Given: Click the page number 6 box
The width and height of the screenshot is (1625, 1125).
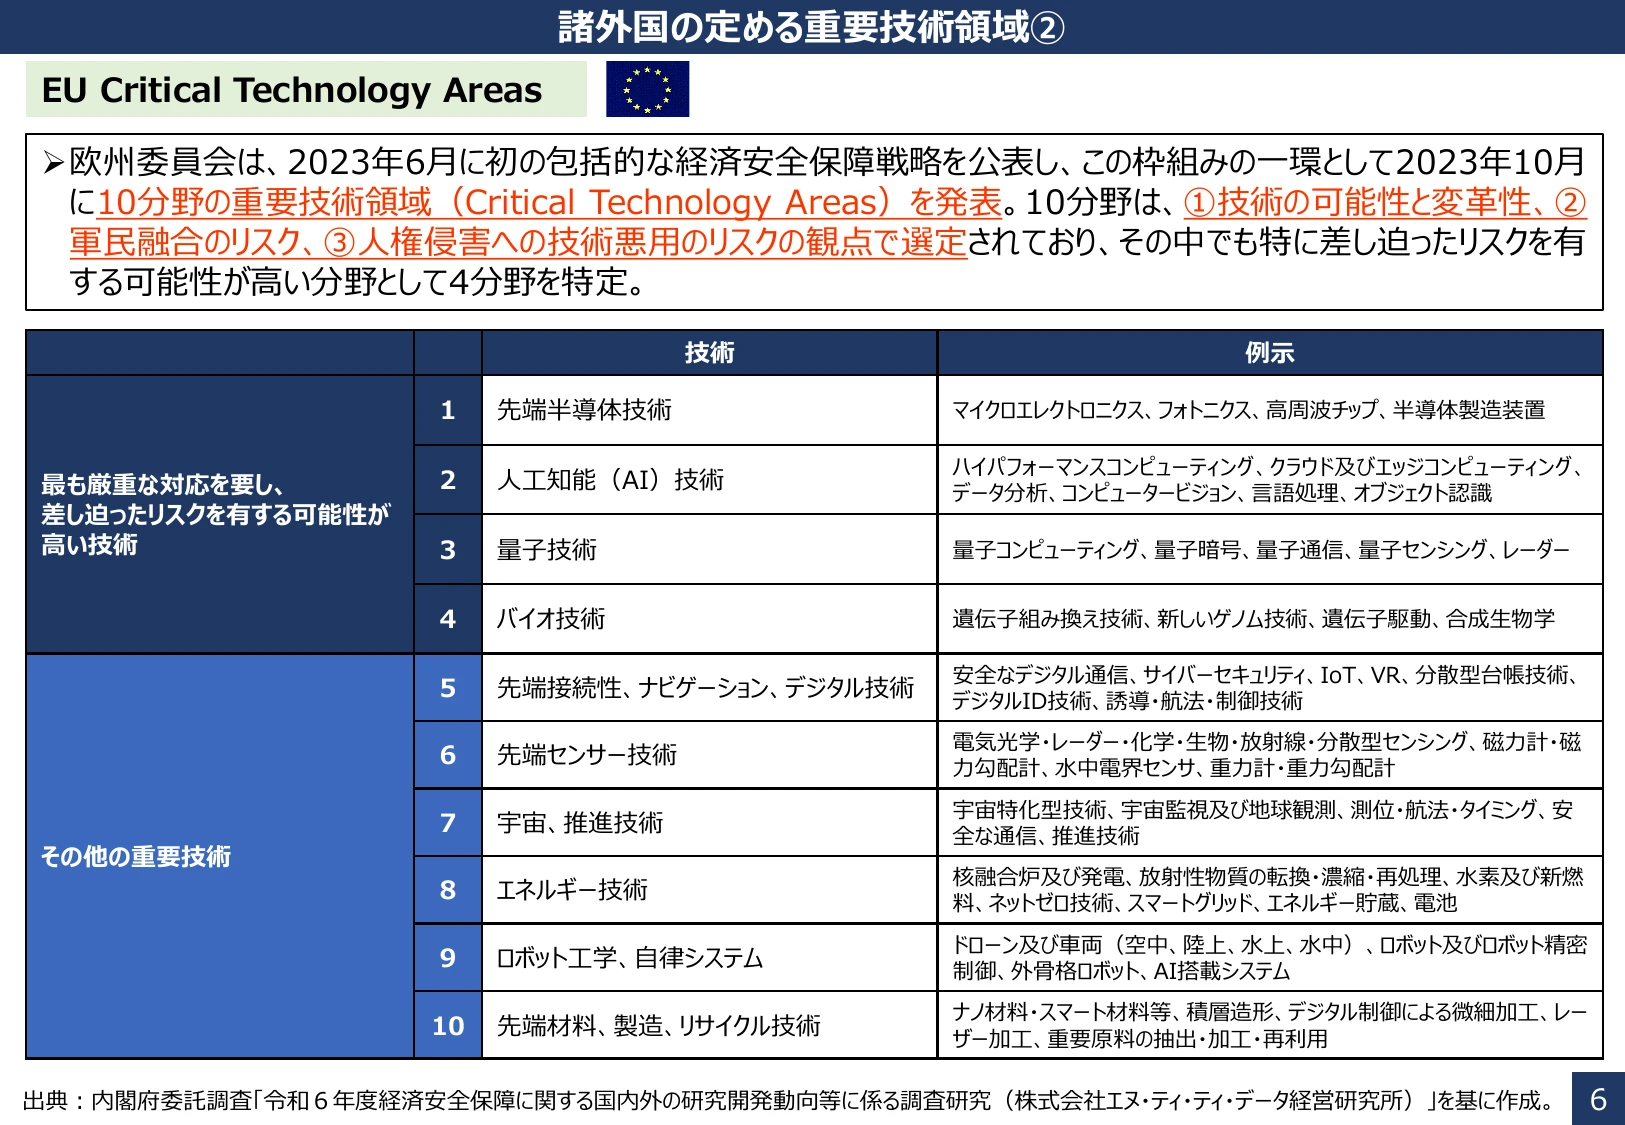Looking at the screenshot, I should click(1598, 1099).
